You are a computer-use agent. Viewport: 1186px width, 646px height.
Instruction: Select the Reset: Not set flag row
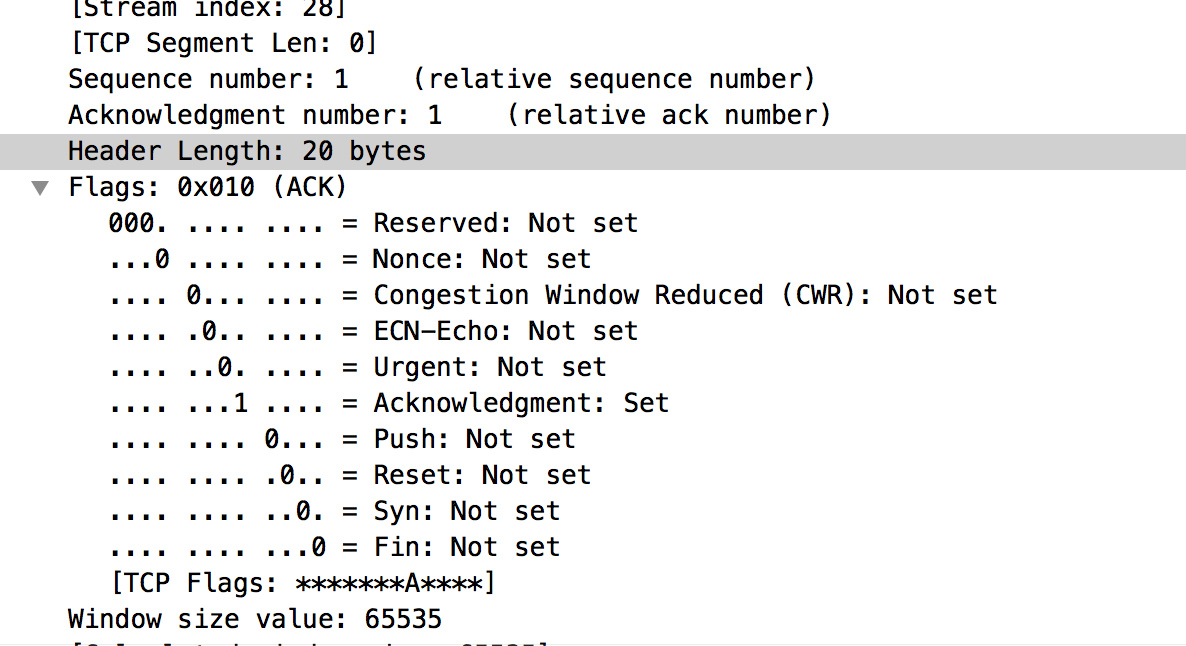[x=349, y=475]
